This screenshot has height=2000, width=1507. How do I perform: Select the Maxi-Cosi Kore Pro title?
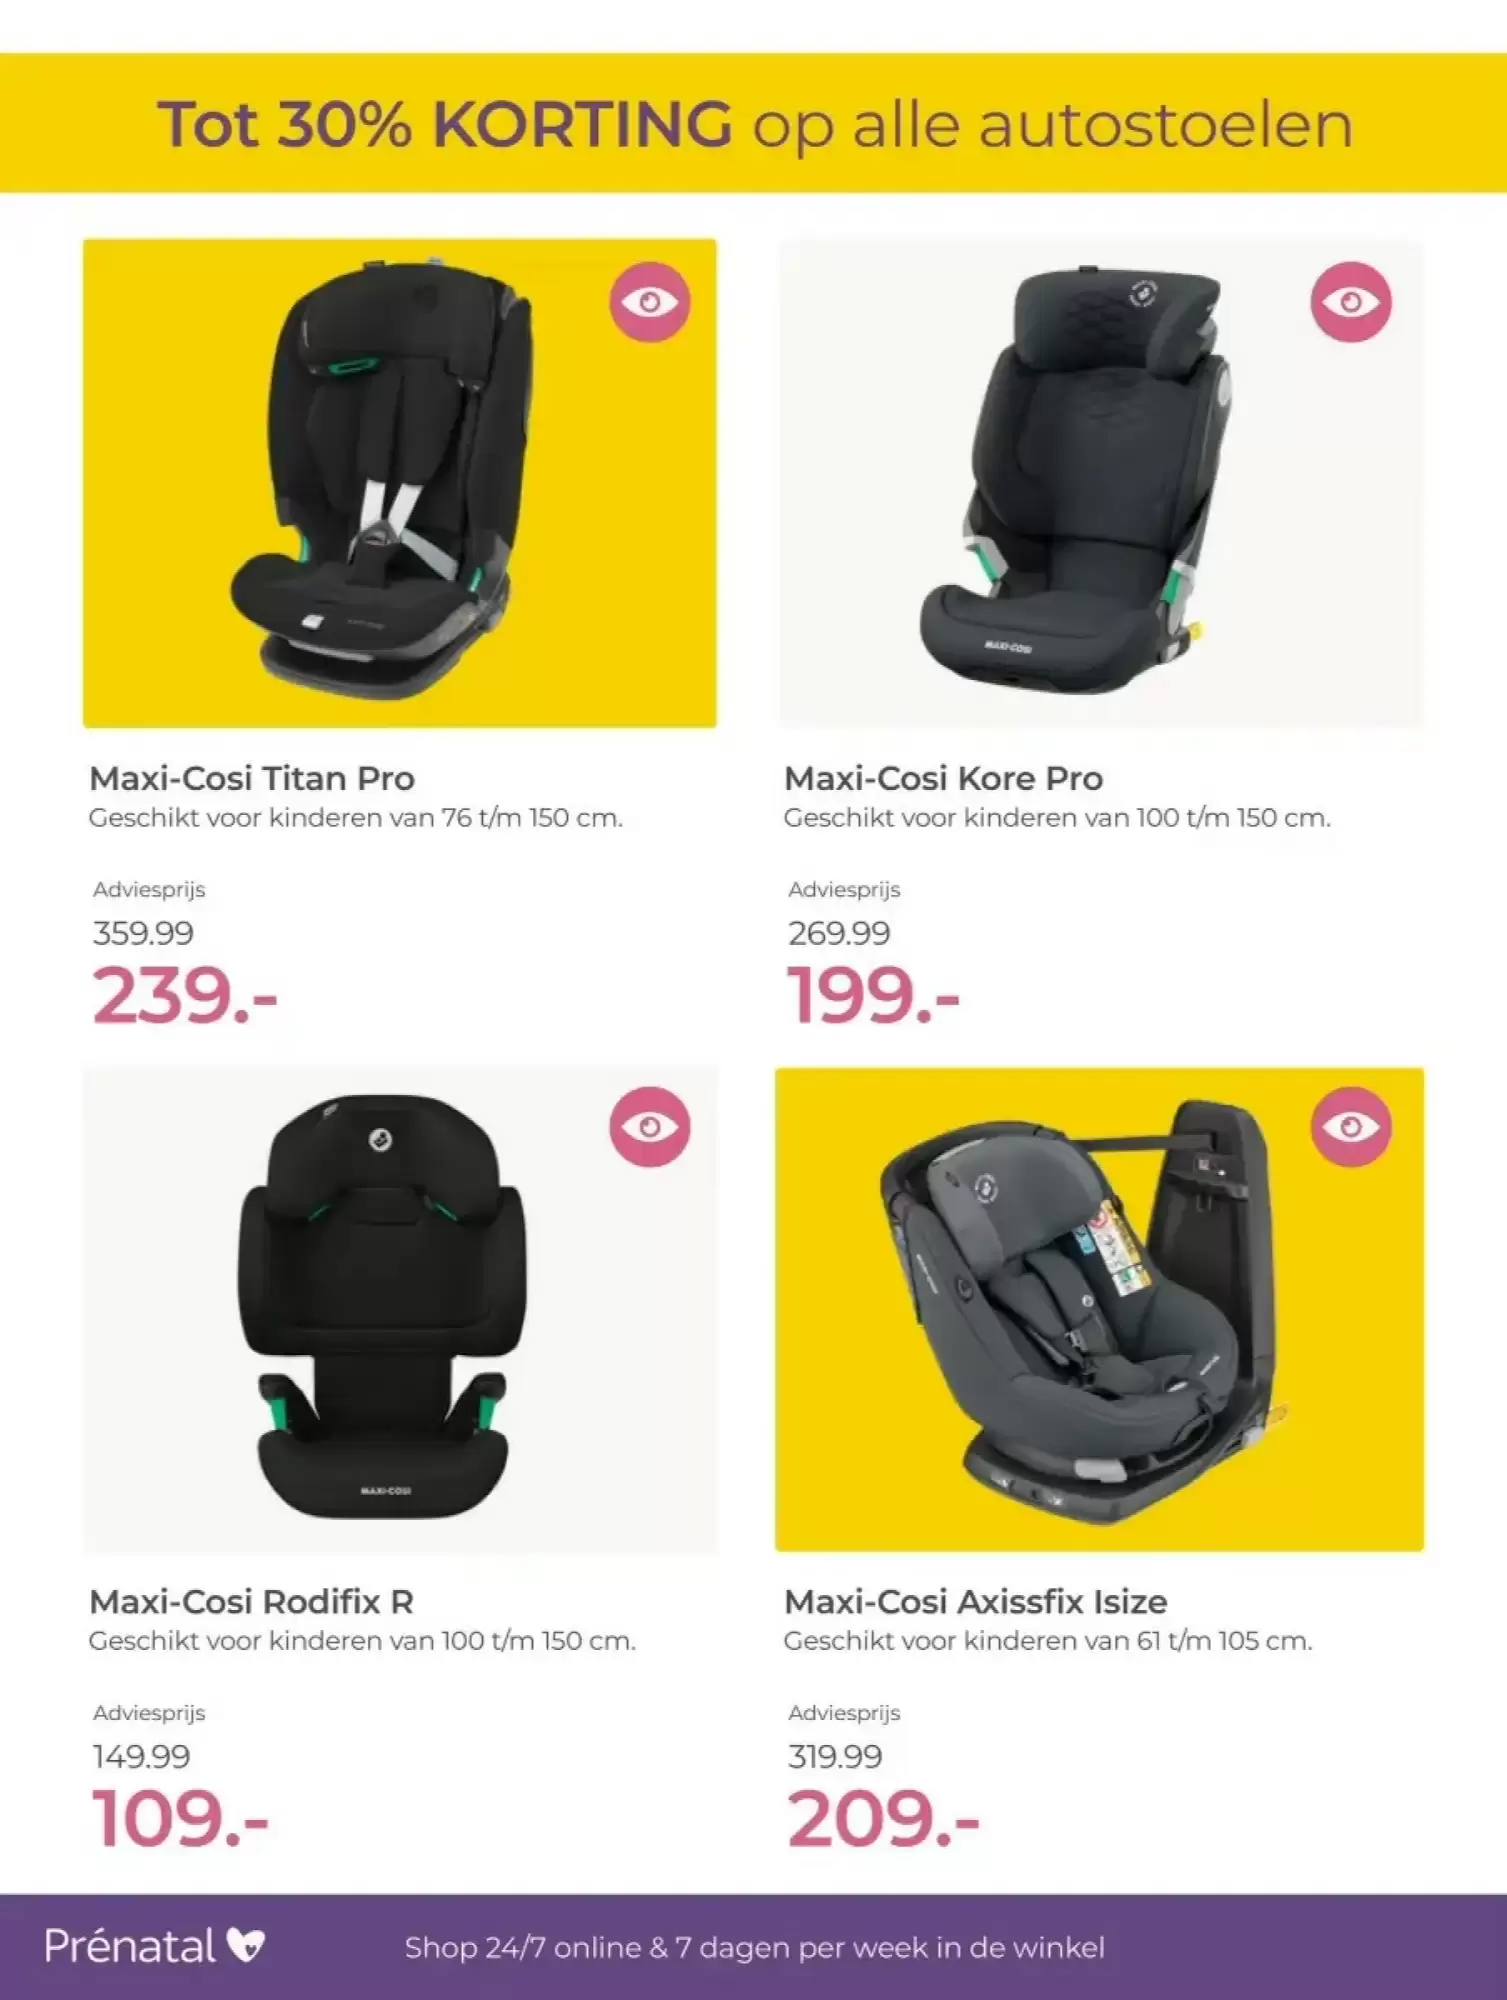(944, 778)
